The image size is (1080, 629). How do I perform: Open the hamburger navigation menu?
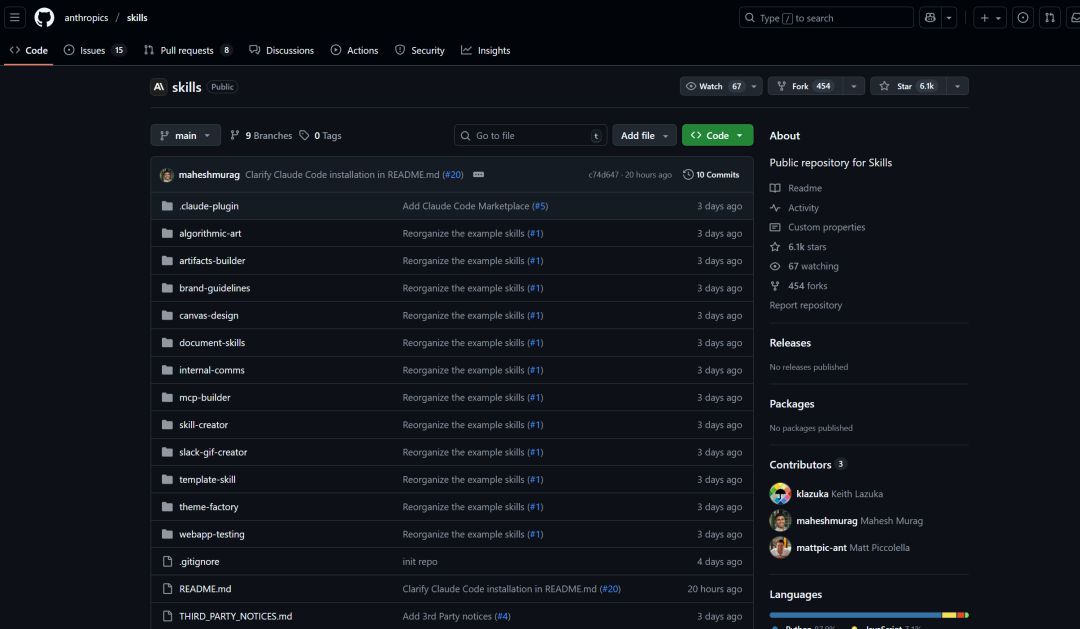click(x=14, y=17)
